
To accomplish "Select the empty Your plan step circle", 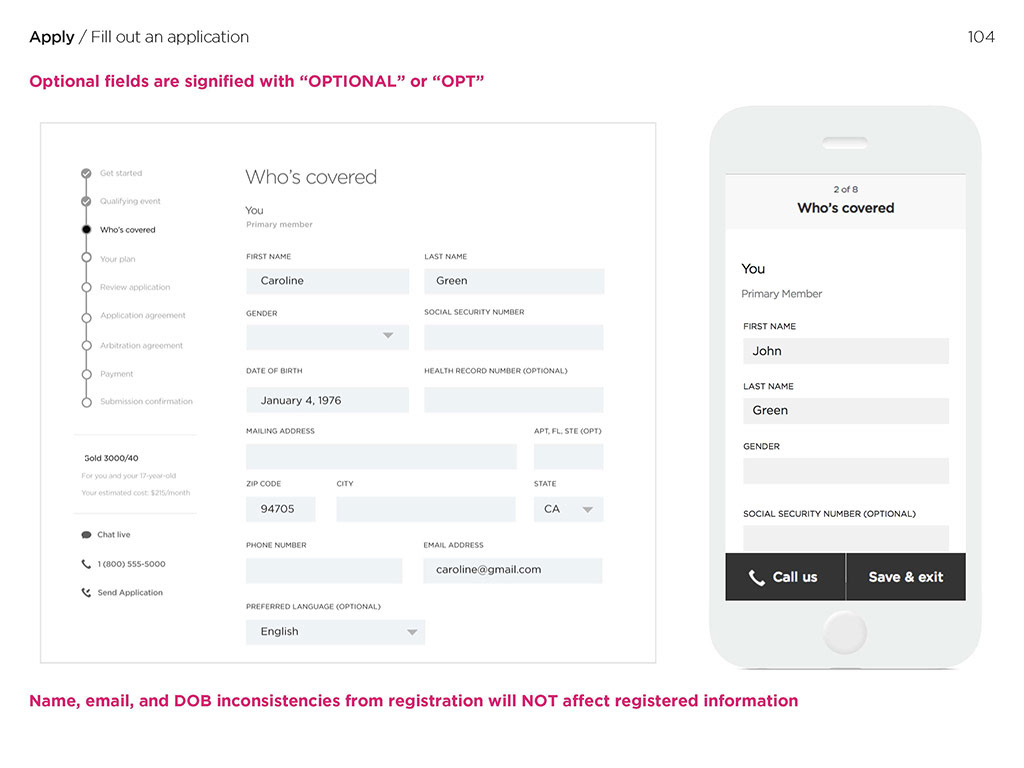I will 86,257.
